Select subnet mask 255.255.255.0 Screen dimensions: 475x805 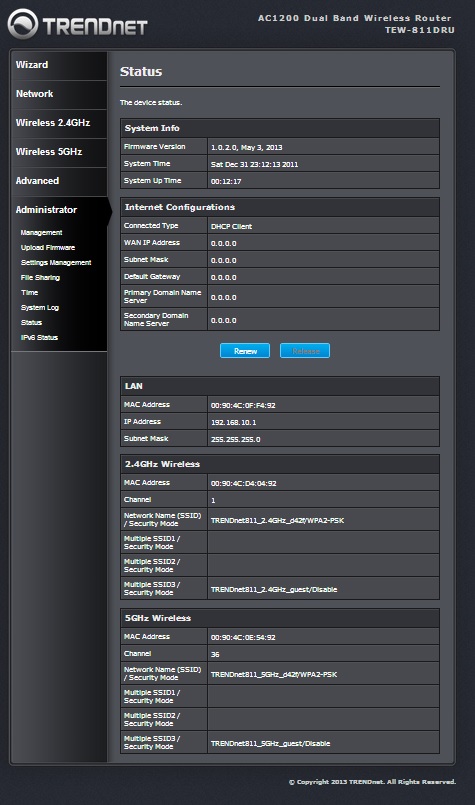tap(235, 439)
